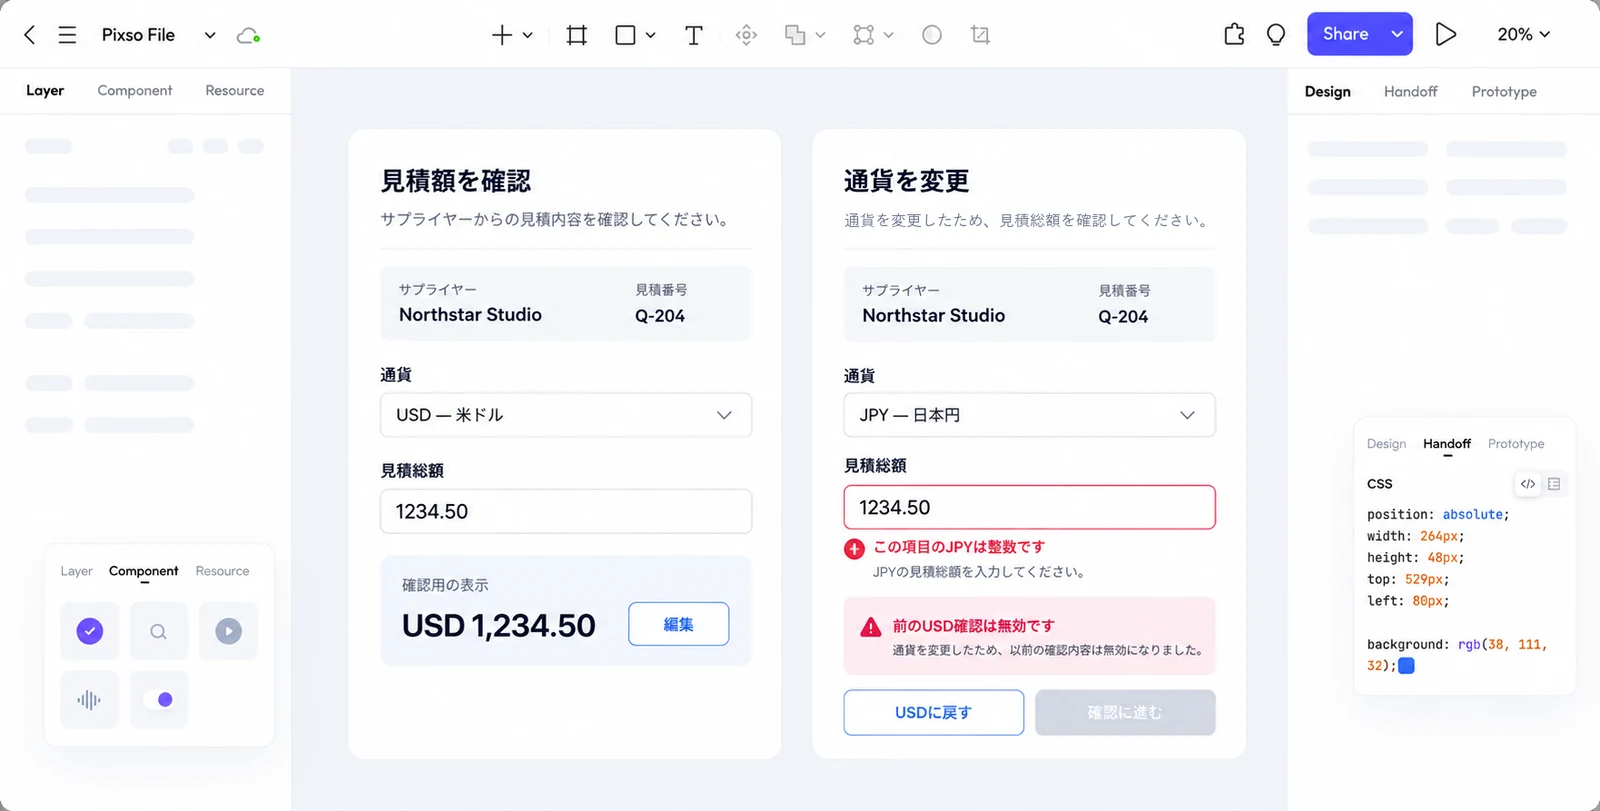This screenshot has height=811, width=1600.
Task: Open the hamburger main menu
Action: [x=67, y=35]
